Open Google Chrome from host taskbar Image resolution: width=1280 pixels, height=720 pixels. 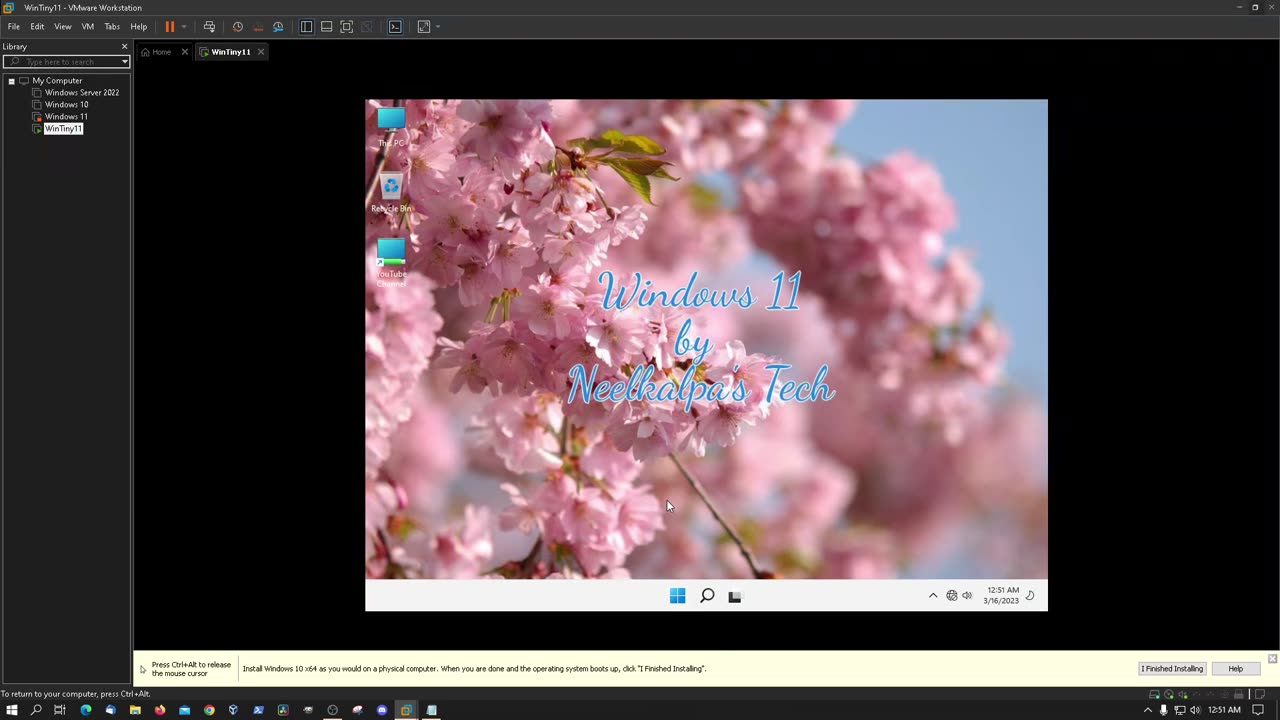point(209,710)
